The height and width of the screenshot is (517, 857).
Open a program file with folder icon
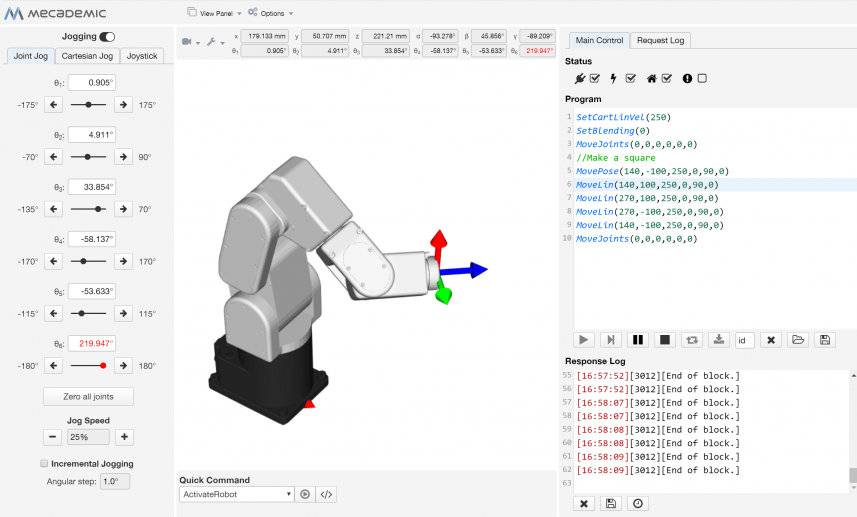click(x=798, y=340)
